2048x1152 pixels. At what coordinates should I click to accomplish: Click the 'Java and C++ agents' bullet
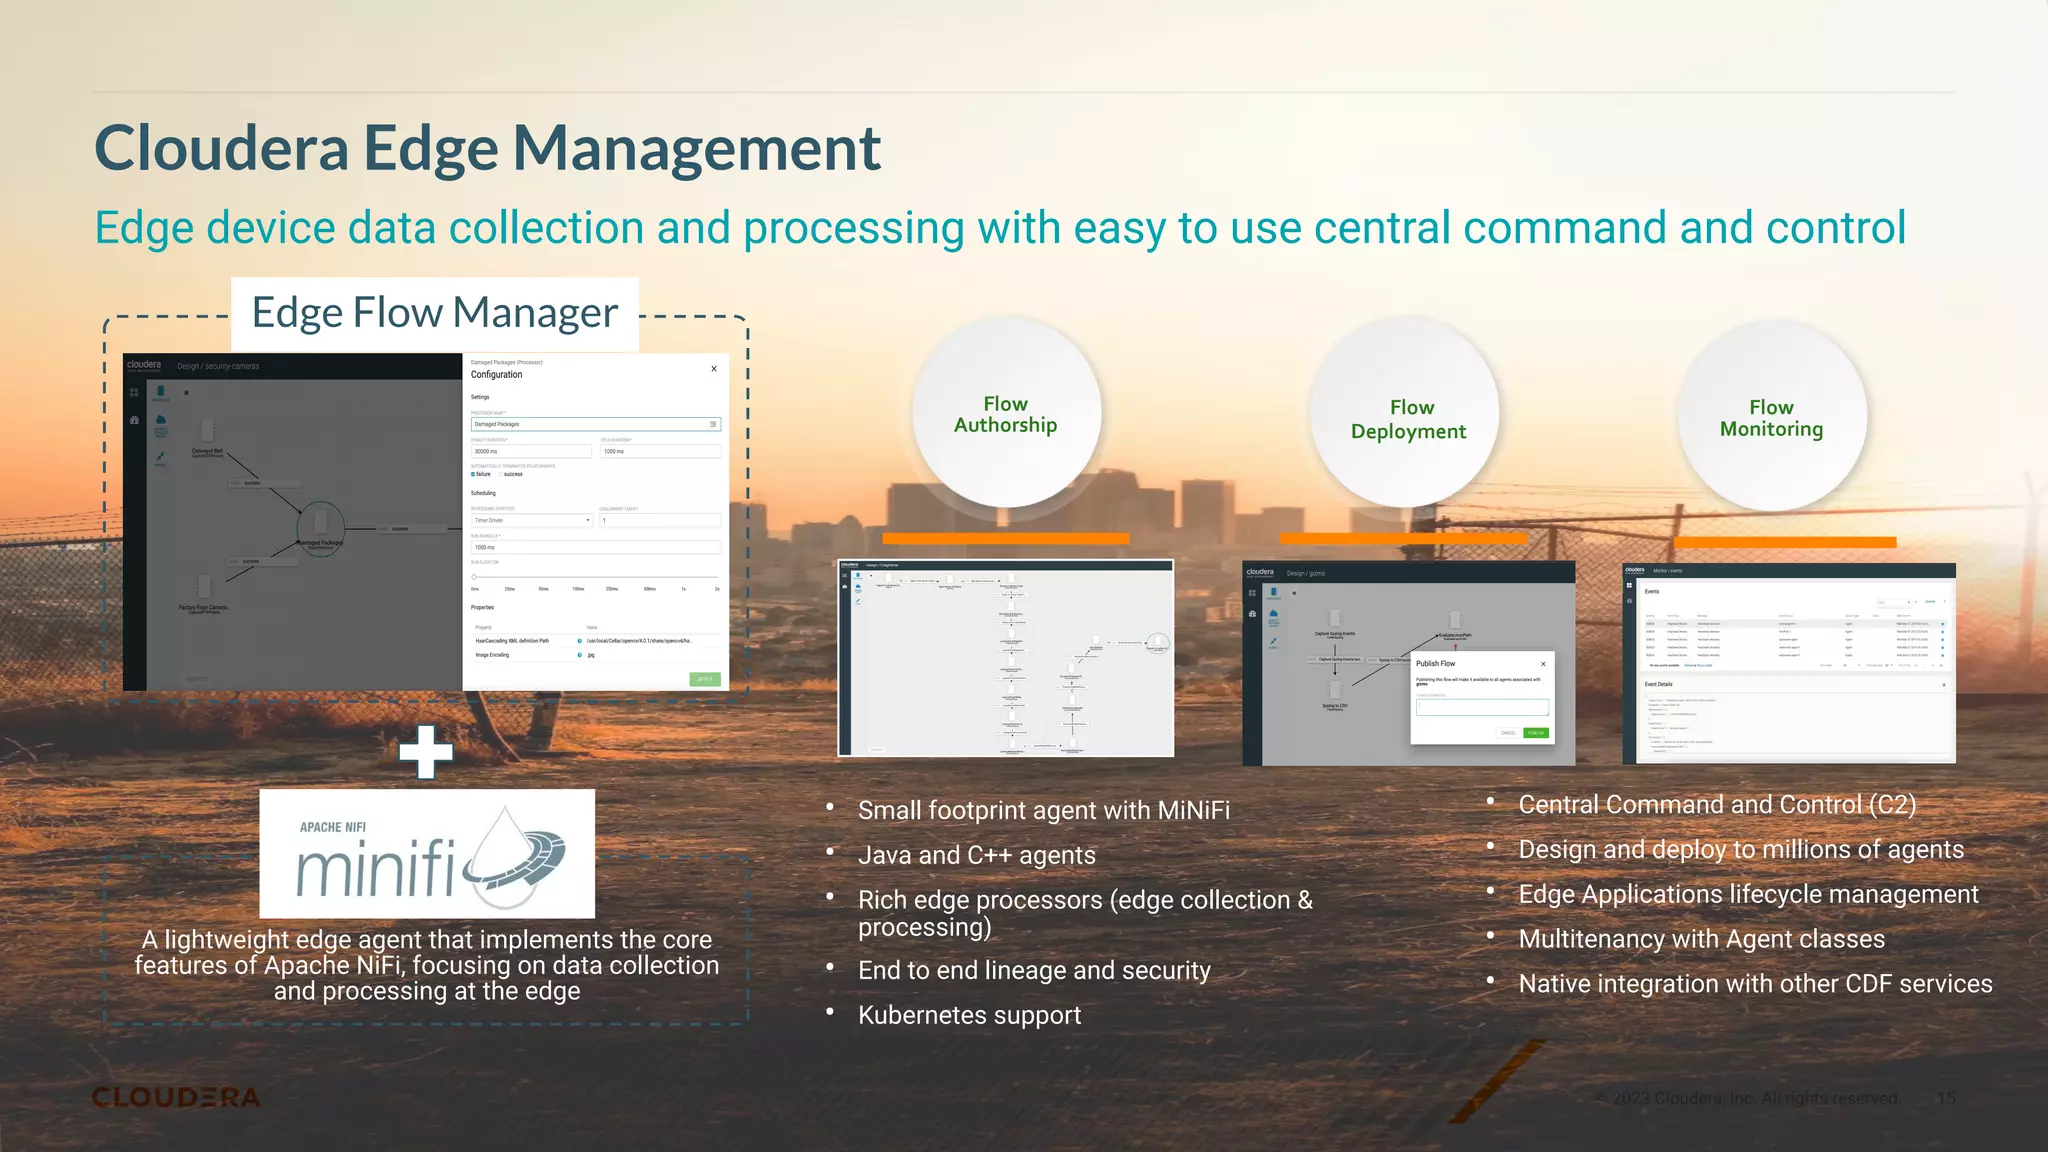tap(977, 855)
